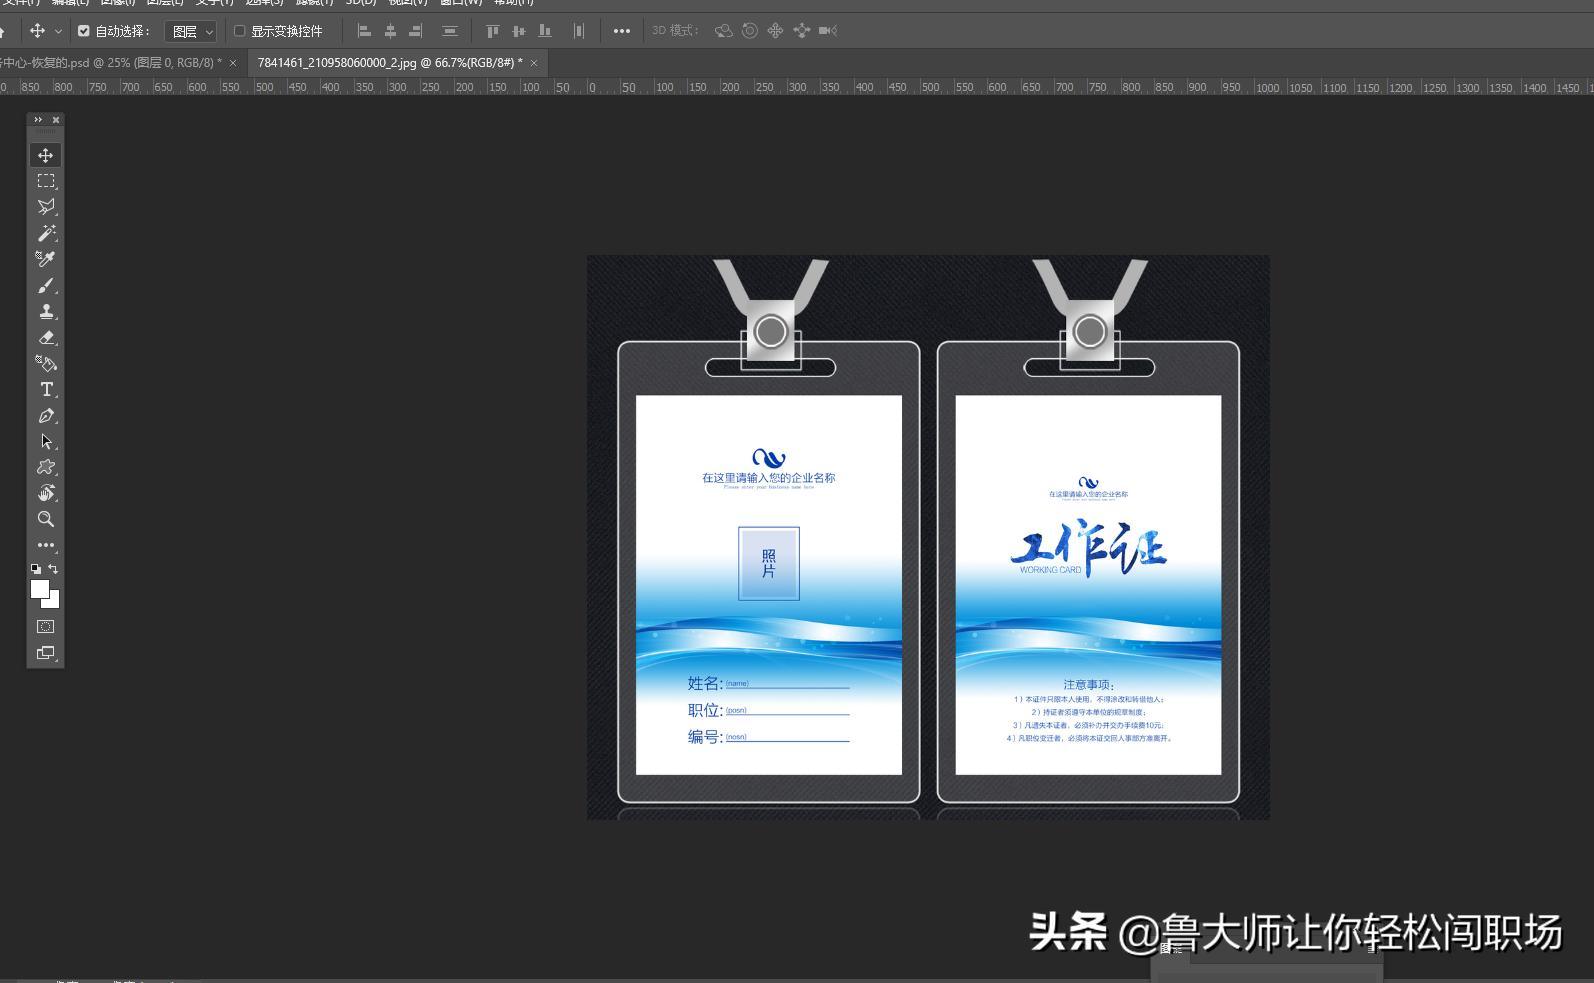The height and width of the screenshot is (983, 1594).
Task: Close the 7841461_210958060000_2.jpg tab
Action: click(534, 62)
